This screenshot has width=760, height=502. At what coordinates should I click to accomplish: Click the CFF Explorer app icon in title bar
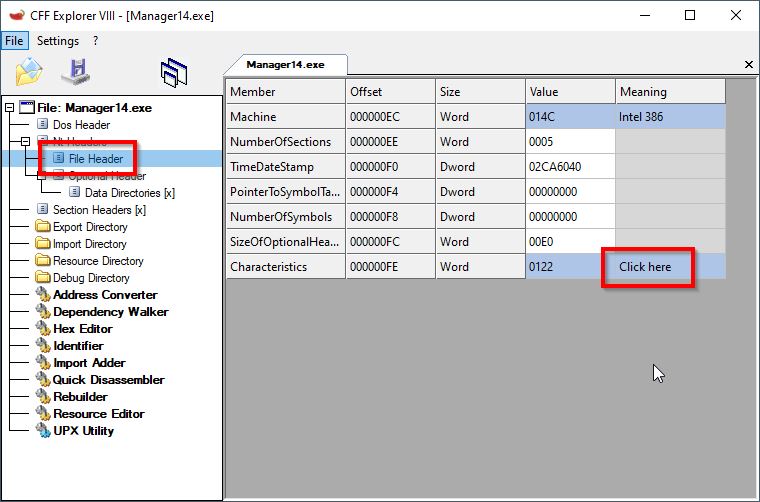tap(17, 16)
